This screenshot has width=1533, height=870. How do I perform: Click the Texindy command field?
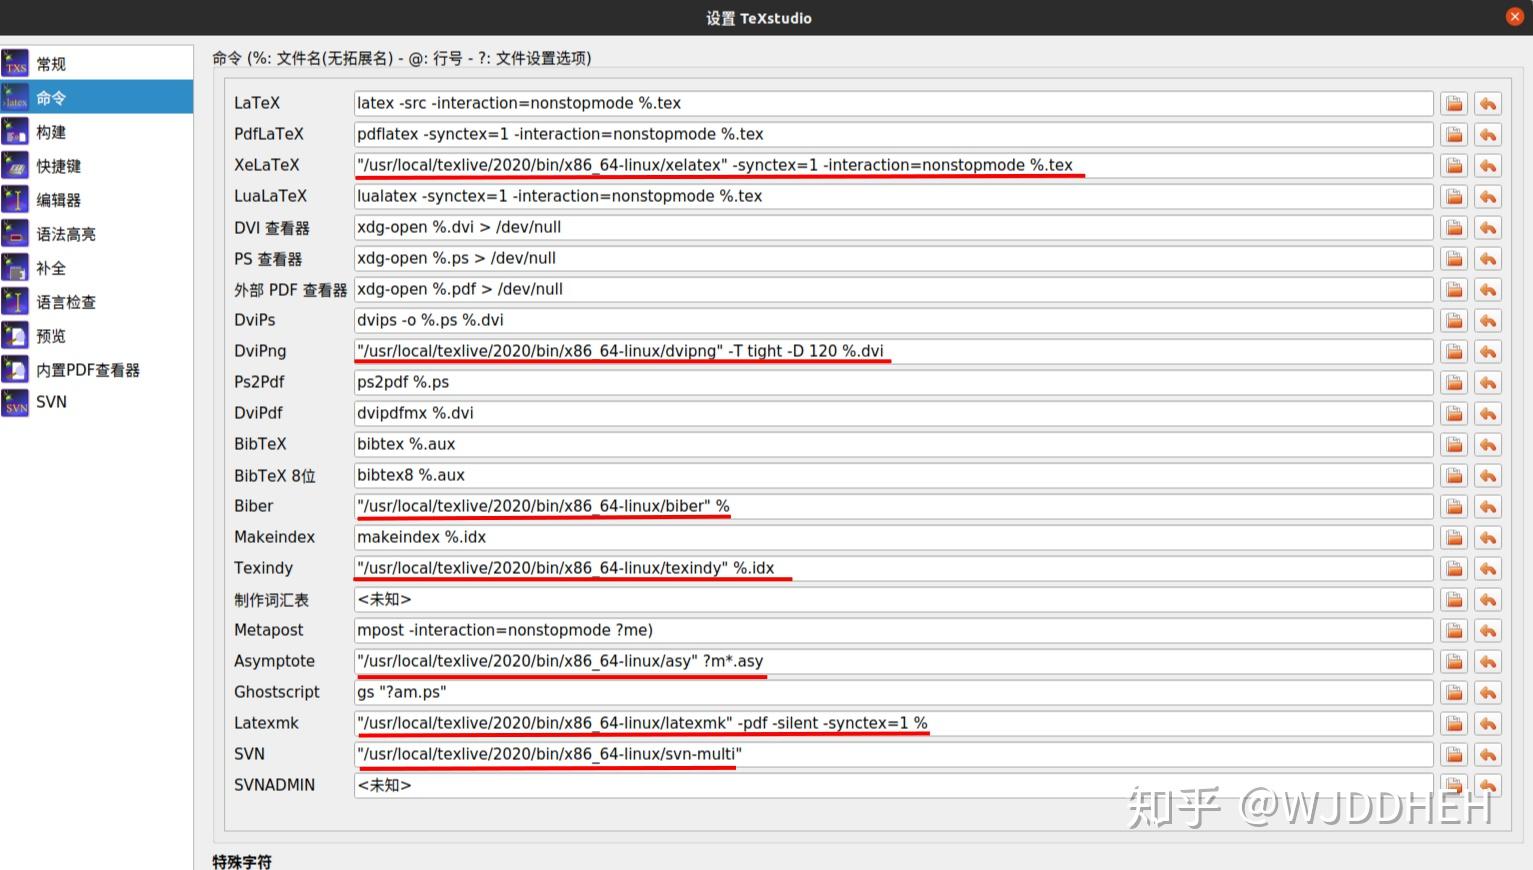click(894, 568)
